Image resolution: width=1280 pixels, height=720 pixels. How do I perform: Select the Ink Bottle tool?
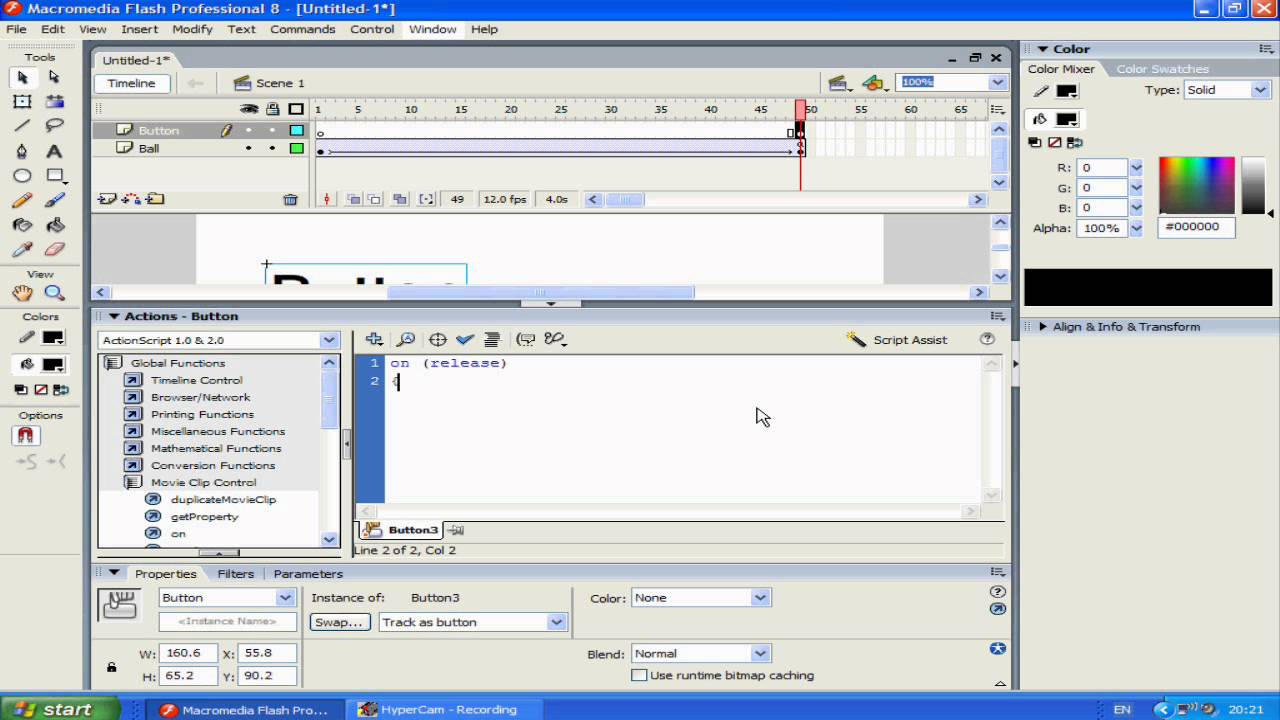(22, 225)
